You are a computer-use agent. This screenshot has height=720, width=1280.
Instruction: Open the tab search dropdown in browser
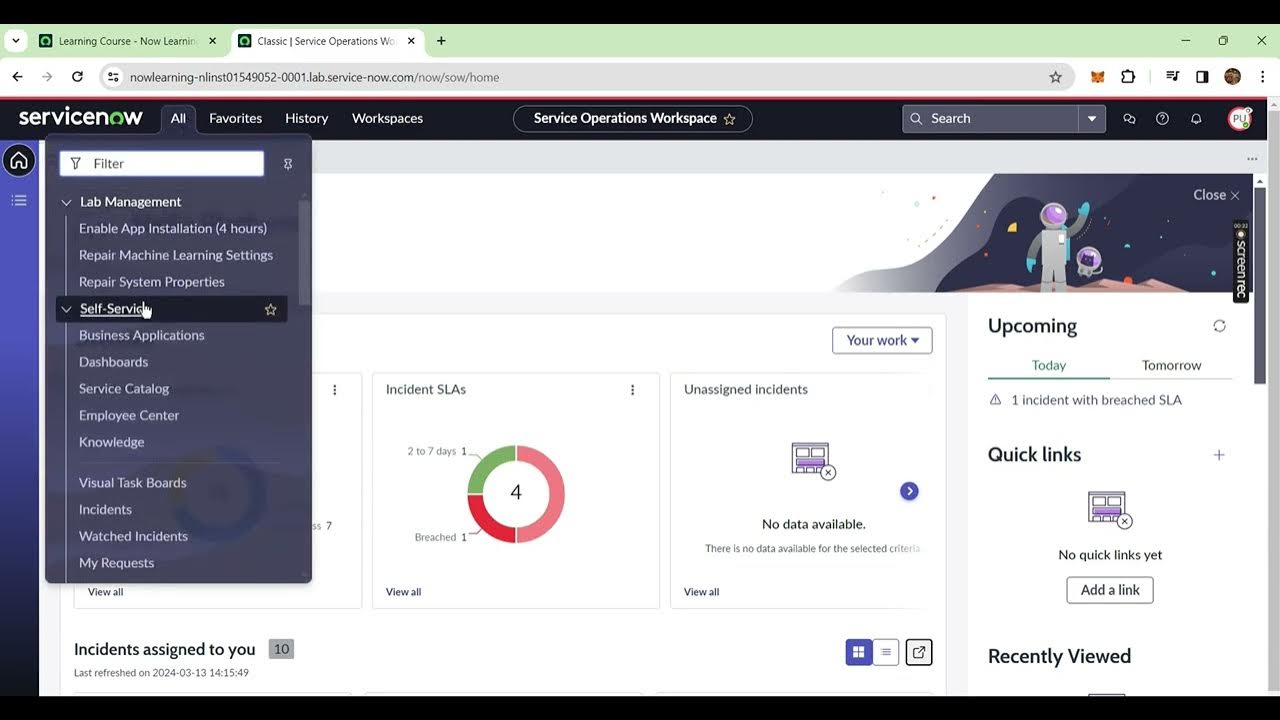[15, 41]
